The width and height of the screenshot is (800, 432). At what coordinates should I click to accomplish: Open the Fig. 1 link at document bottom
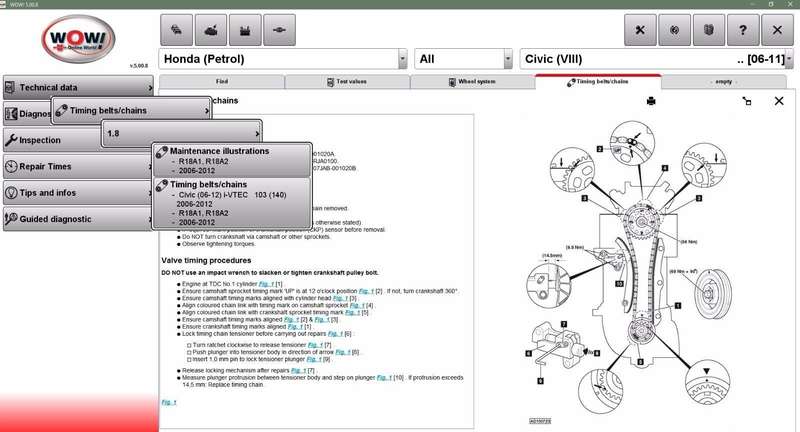[x=169, y=402]
